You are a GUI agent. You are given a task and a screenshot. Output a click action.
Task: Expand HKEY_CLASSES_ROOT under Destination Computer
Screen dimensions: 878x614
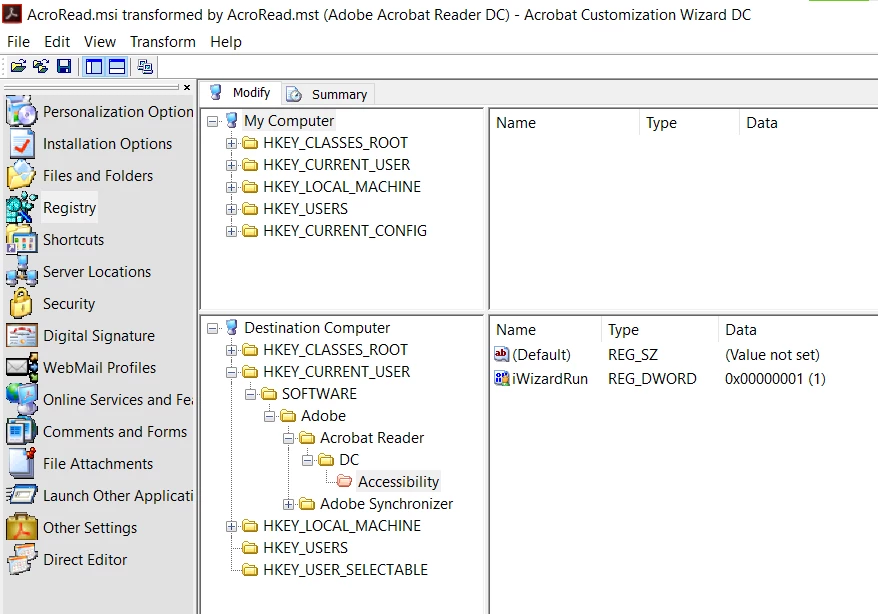coord(231,350)
